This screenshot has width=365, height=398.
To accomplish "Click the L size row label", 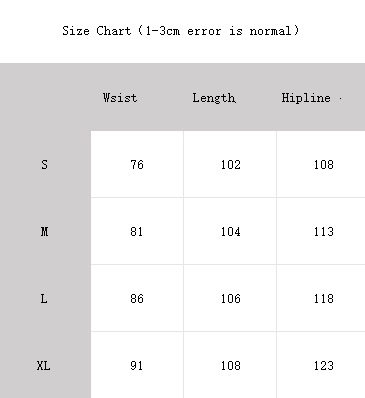I will (44, 299).
